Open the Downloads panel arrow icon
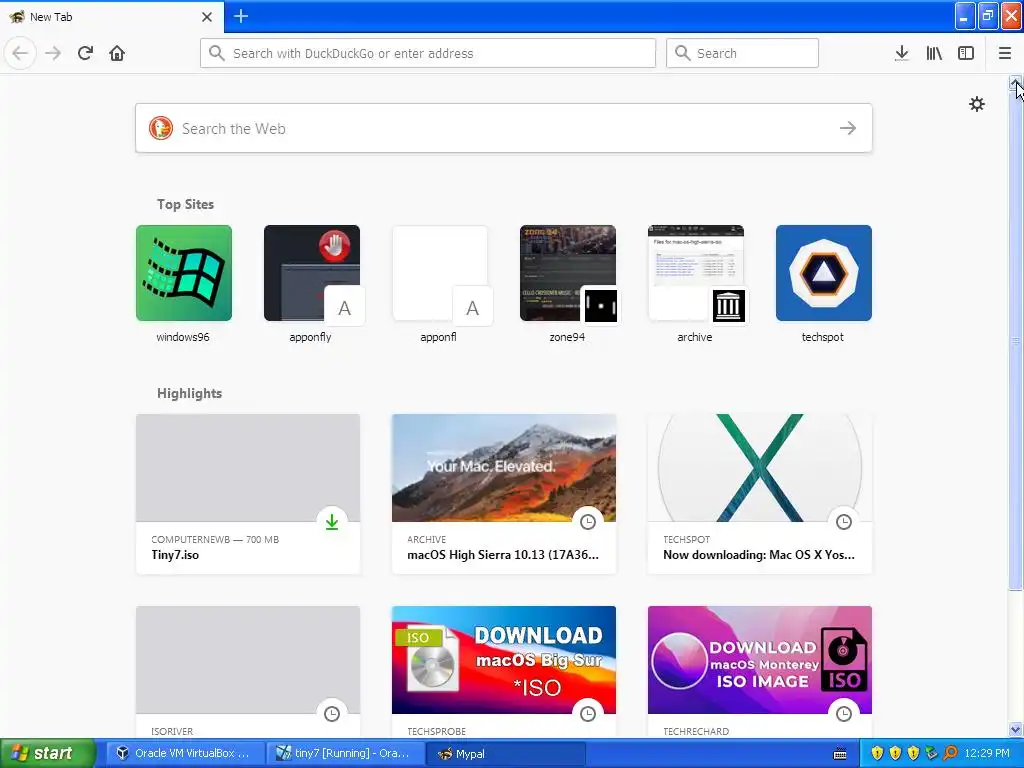Screen dimensions: 1024x768 (x=902, y=53)
